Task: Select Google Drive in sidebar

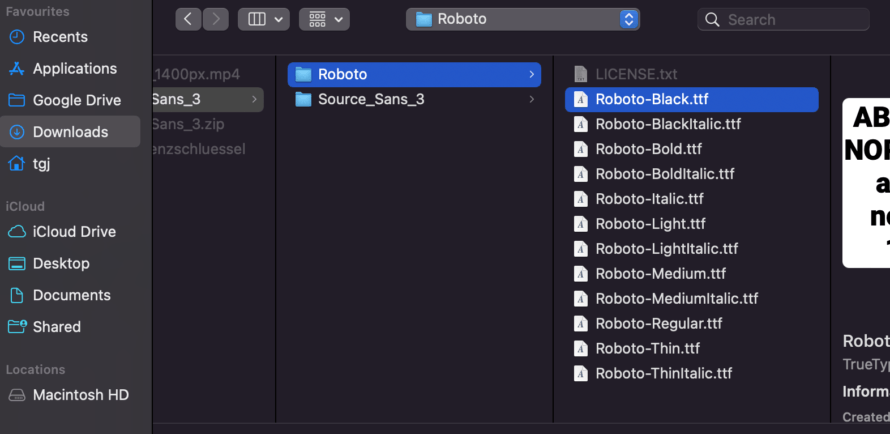Action: tap(76, 100)
